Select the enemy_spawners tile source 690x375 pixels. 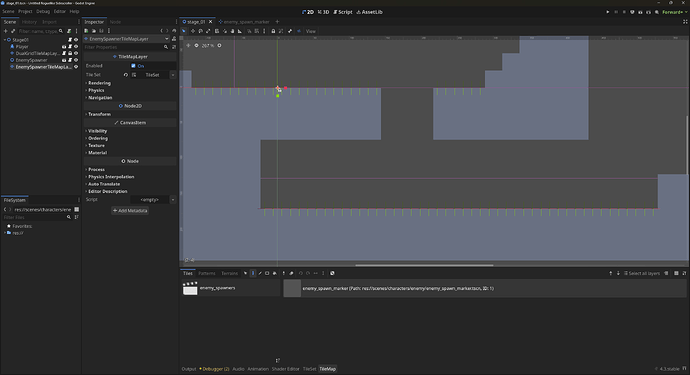tap(231, 288)
